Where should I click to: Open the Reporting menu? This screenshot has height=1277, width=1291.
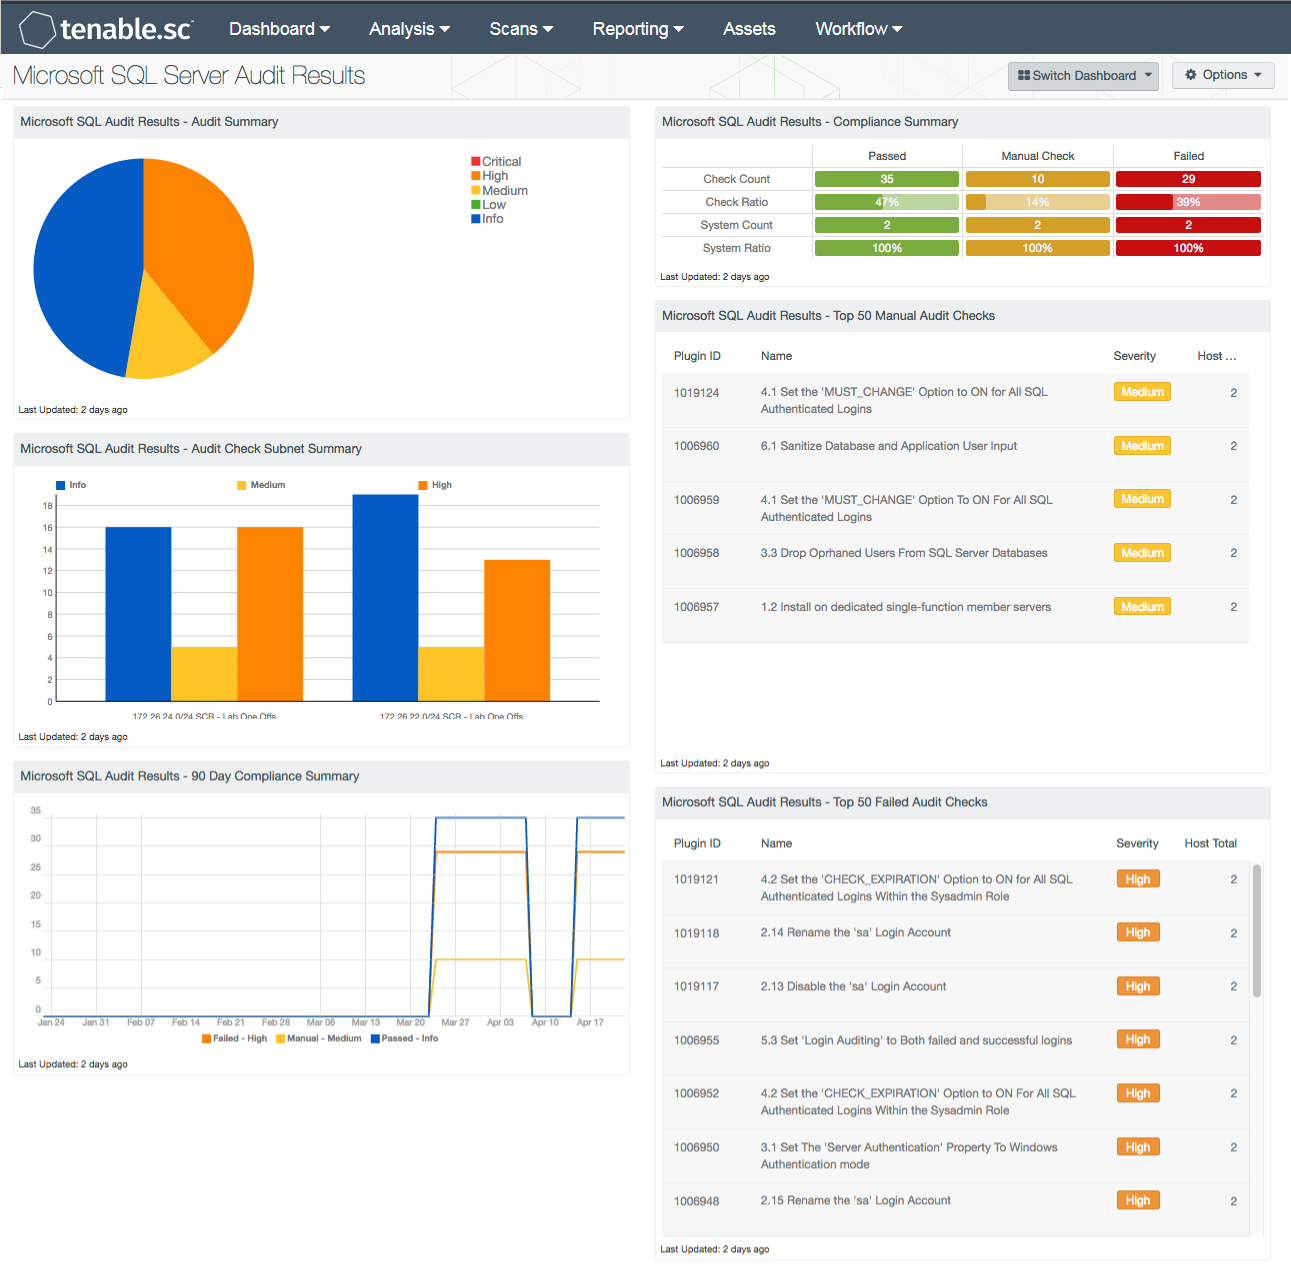tap(638, 29)
